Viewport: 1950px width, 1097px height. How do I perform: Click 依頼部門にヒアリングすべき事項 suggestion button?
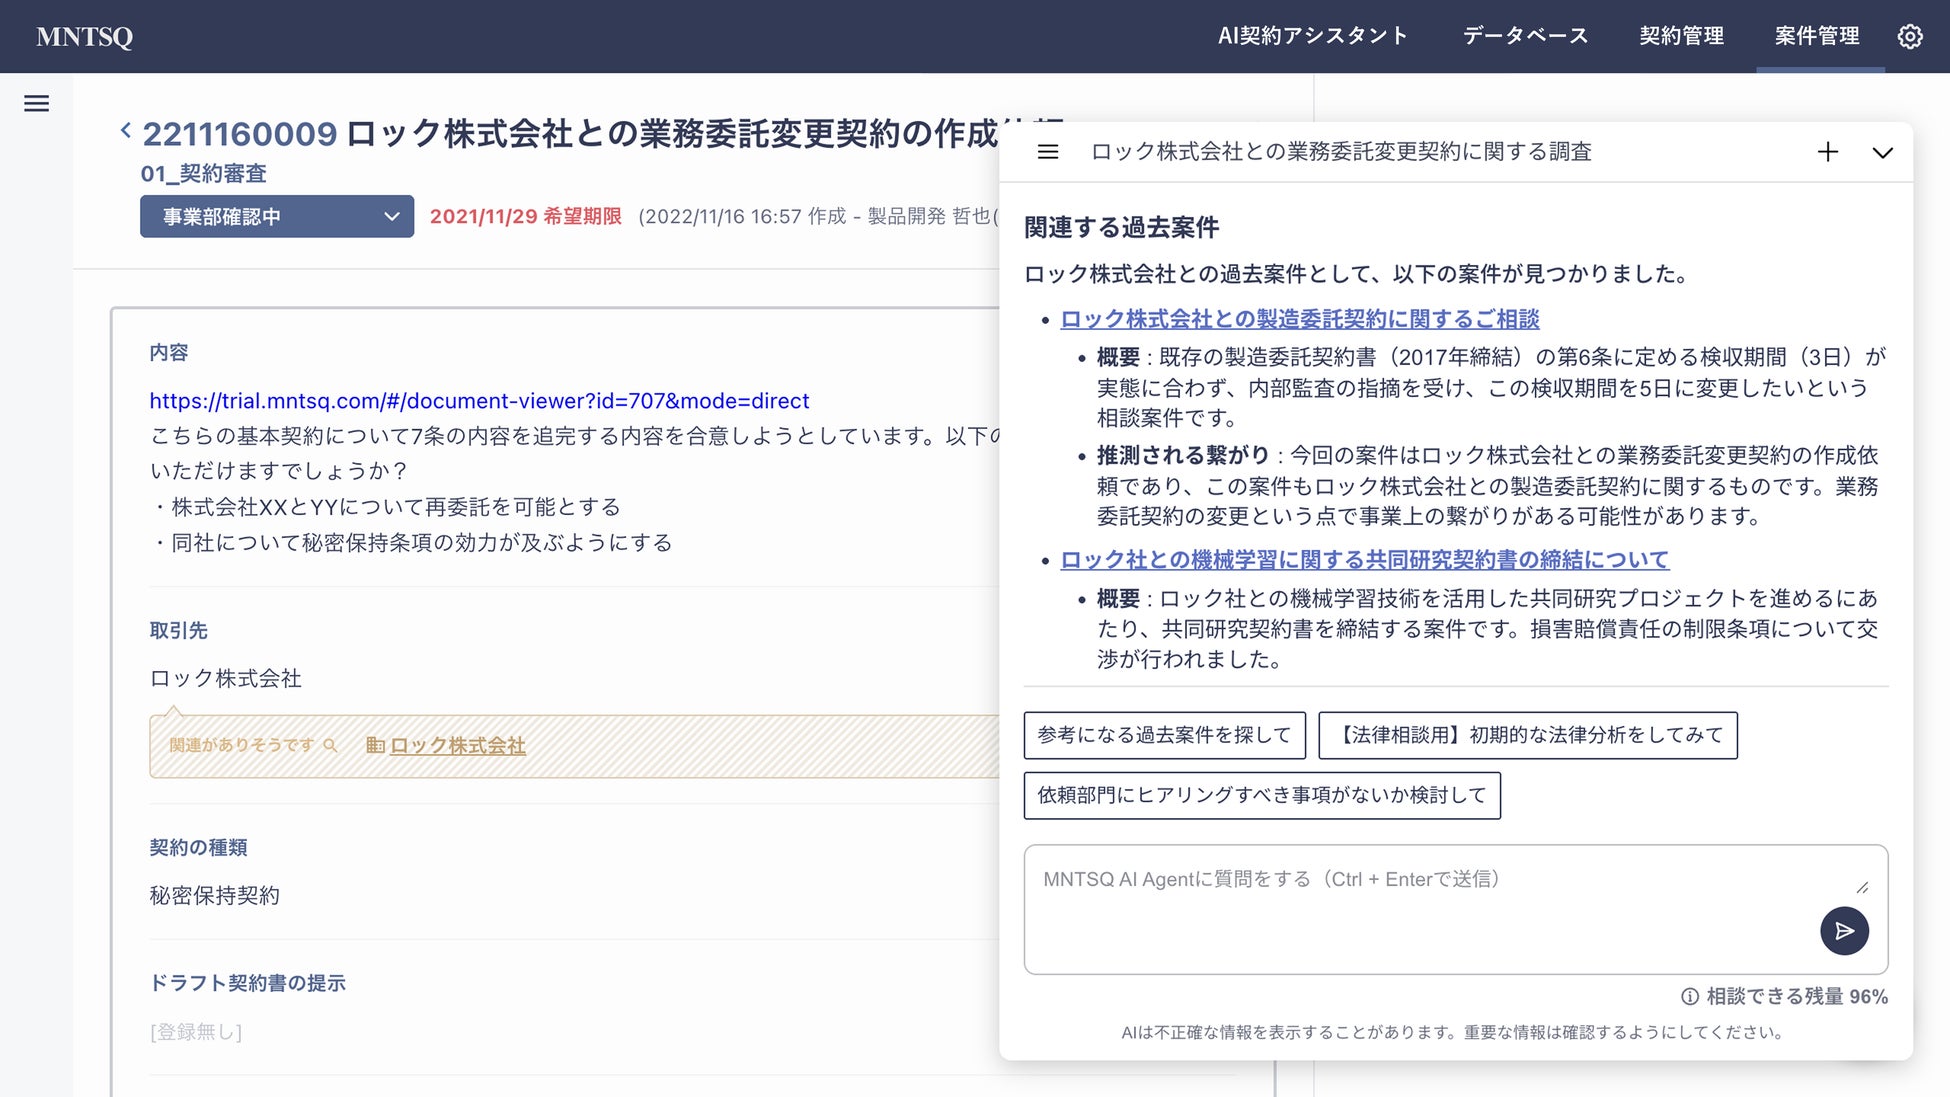(1261, 795)
